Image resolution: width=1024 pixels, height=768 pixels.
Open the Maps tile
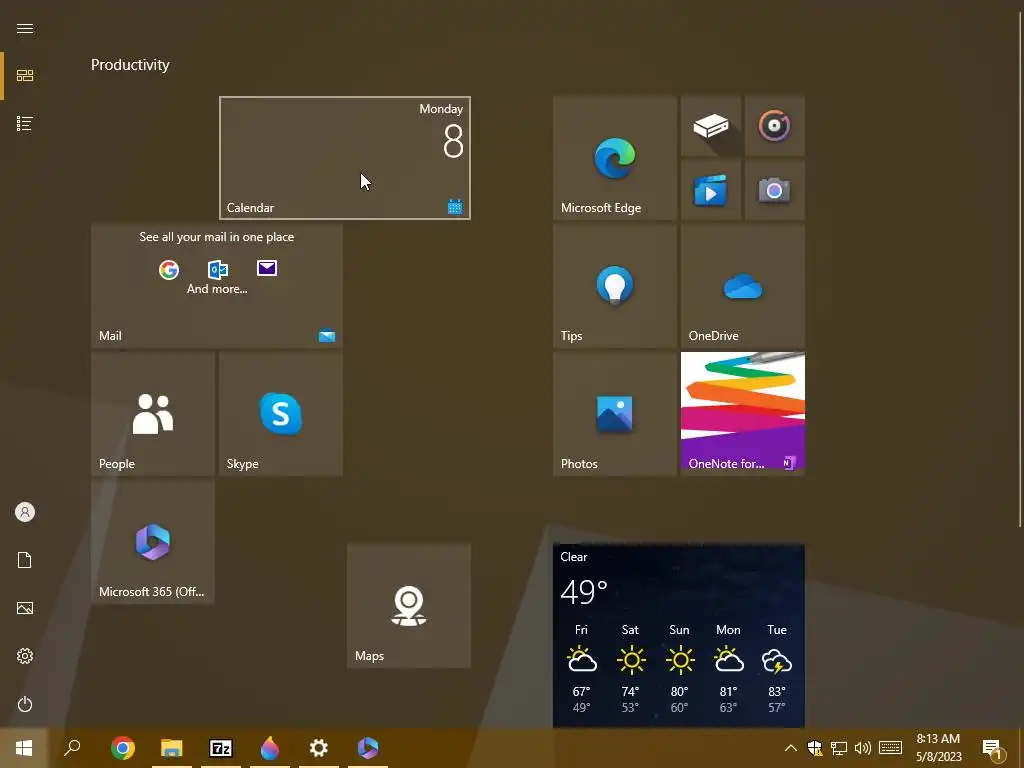409,605
